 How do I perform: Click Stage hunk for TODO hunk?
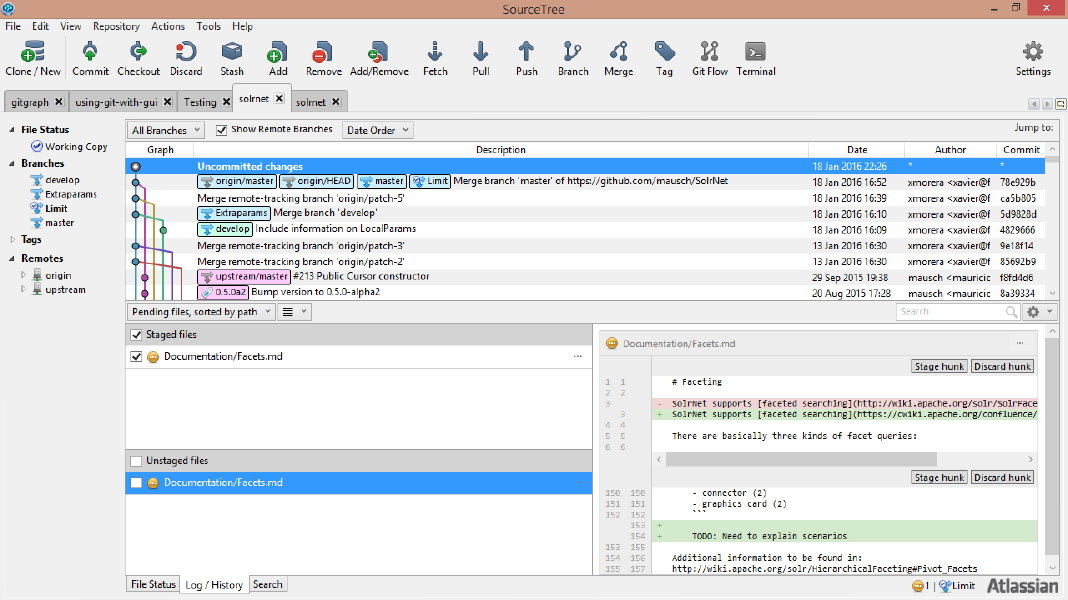[x=939, y=477]
